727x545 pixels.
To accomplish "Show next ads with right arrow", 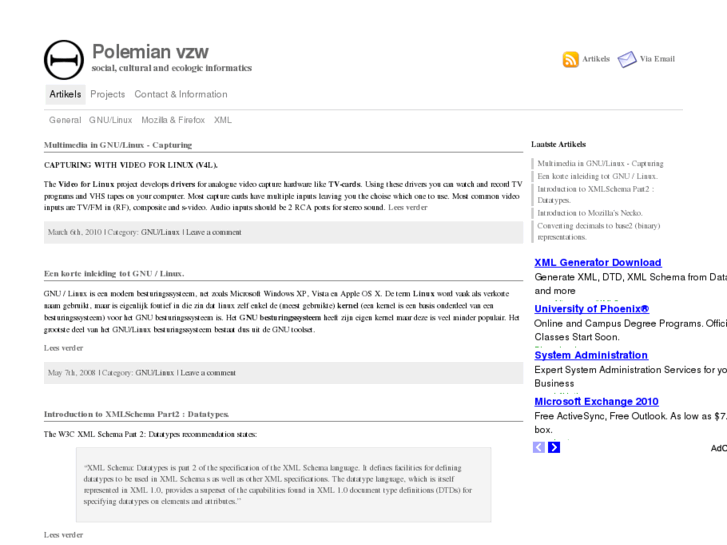I will [554, 447].
